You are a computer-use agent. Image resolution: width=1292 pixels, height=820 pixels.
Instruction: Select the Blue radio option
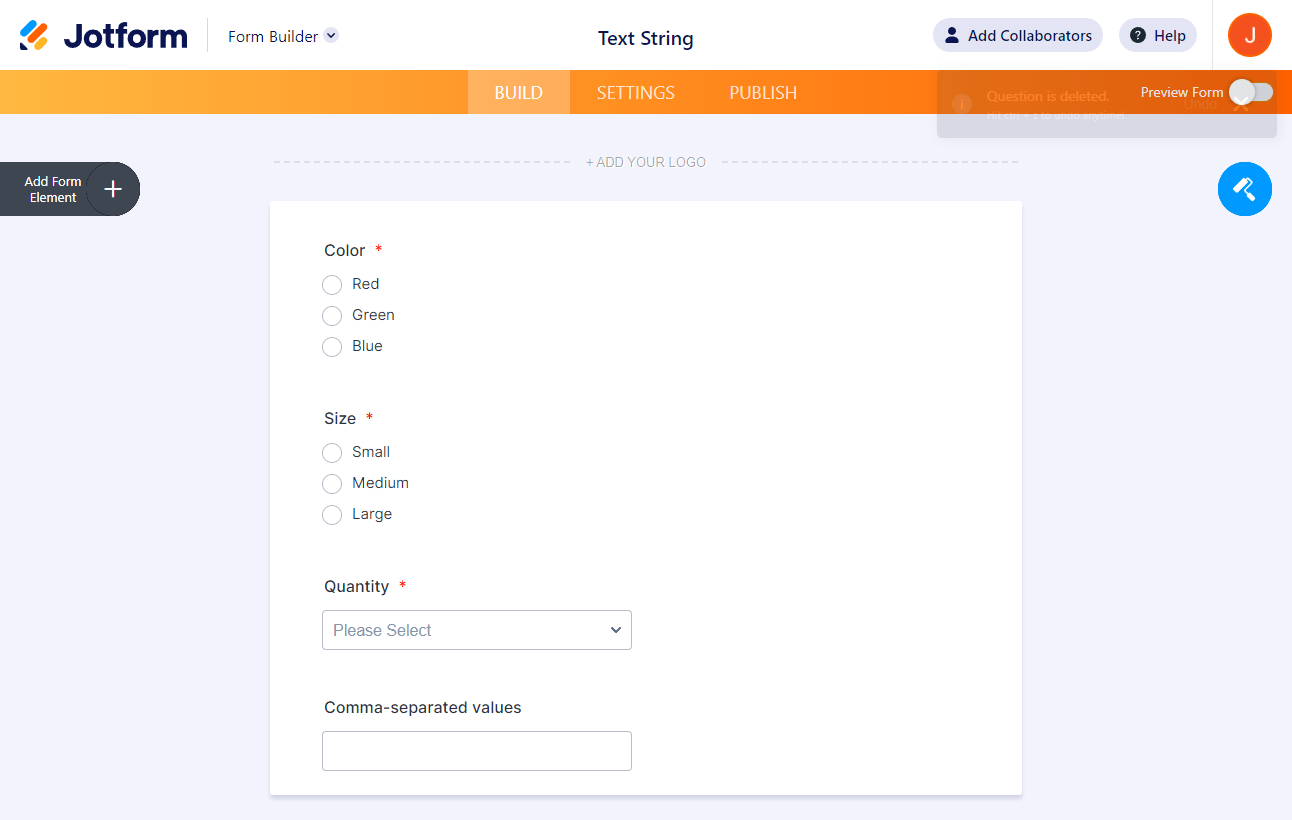pos(332,347)
